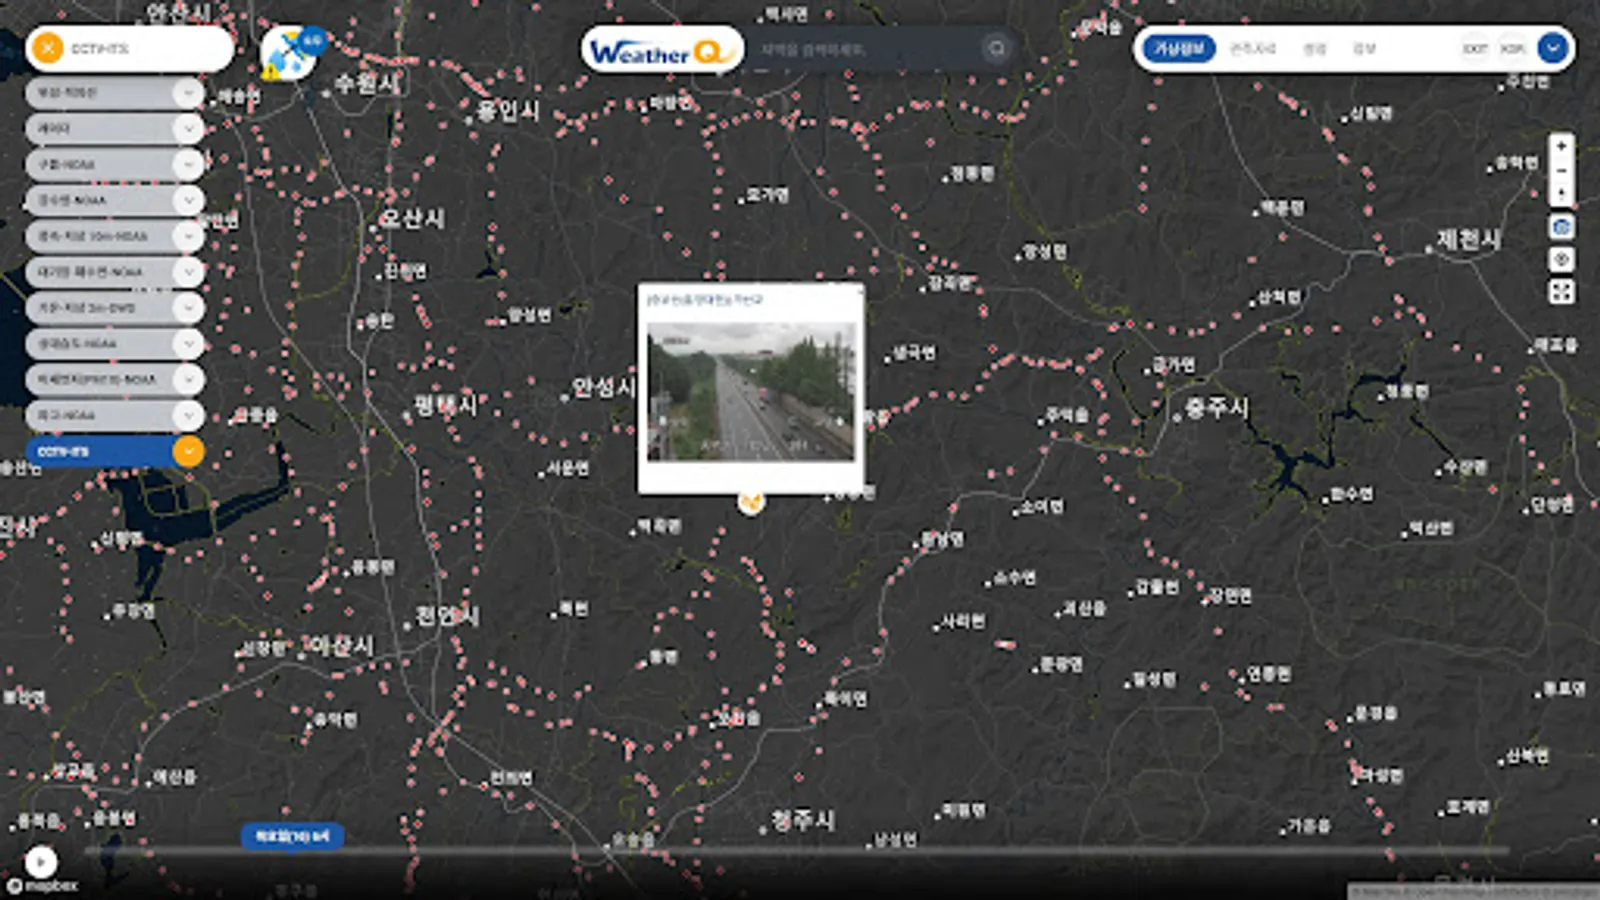1600x900 pixels.
Task: Zoom in on the map
Action: tap(1561, 146)
